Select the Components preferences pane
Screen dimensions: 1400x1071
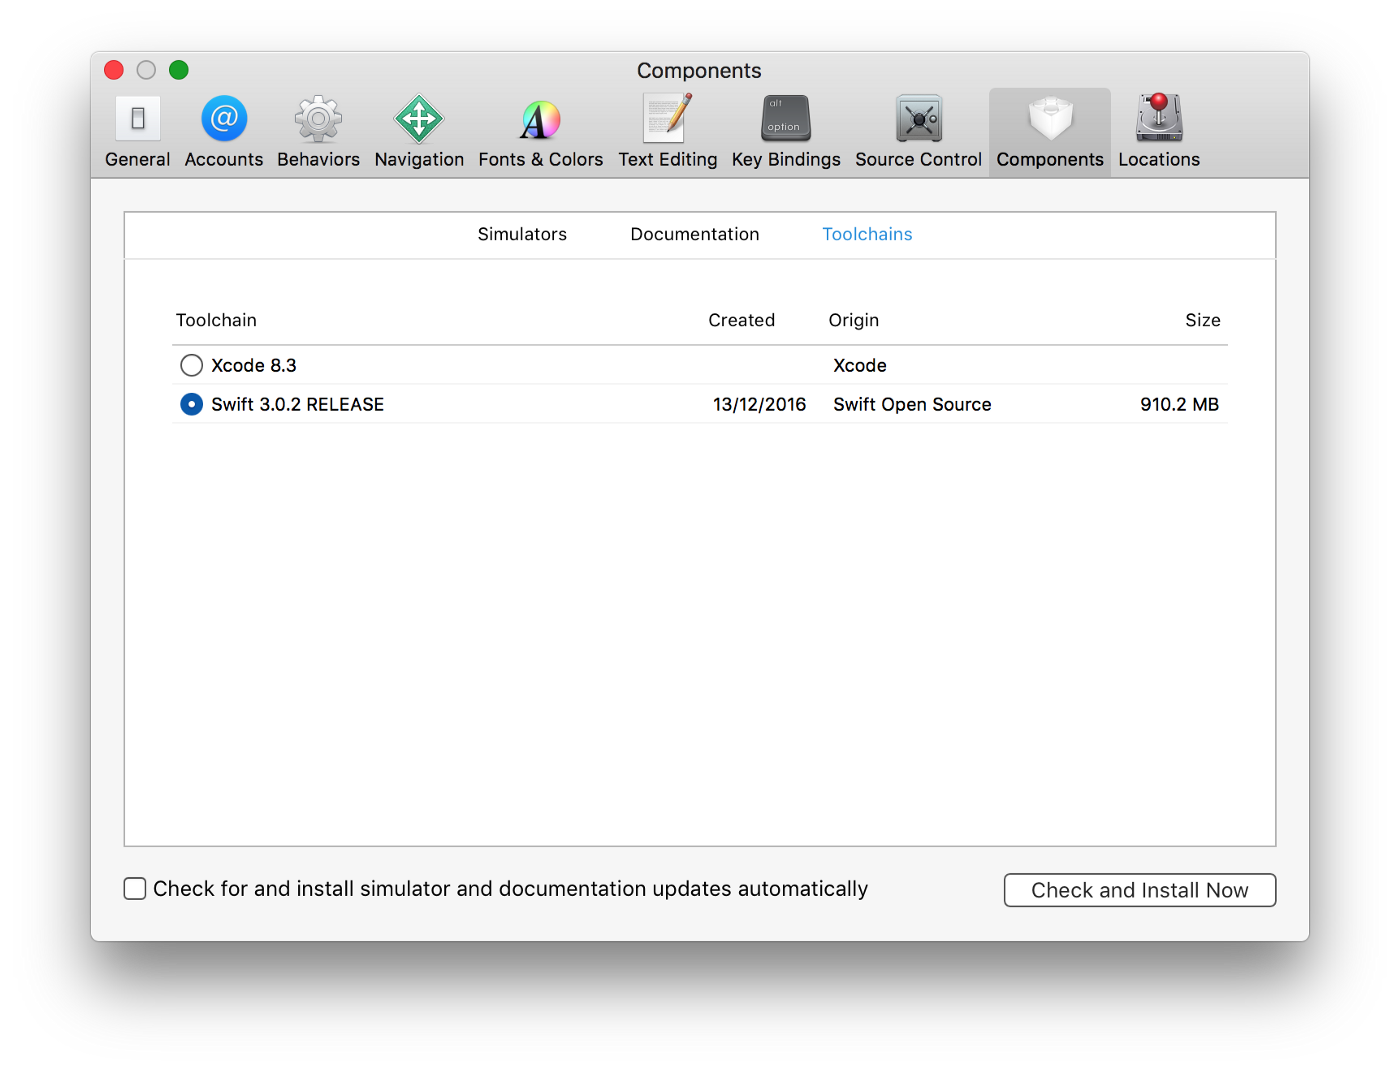(x=1050, y=132)
